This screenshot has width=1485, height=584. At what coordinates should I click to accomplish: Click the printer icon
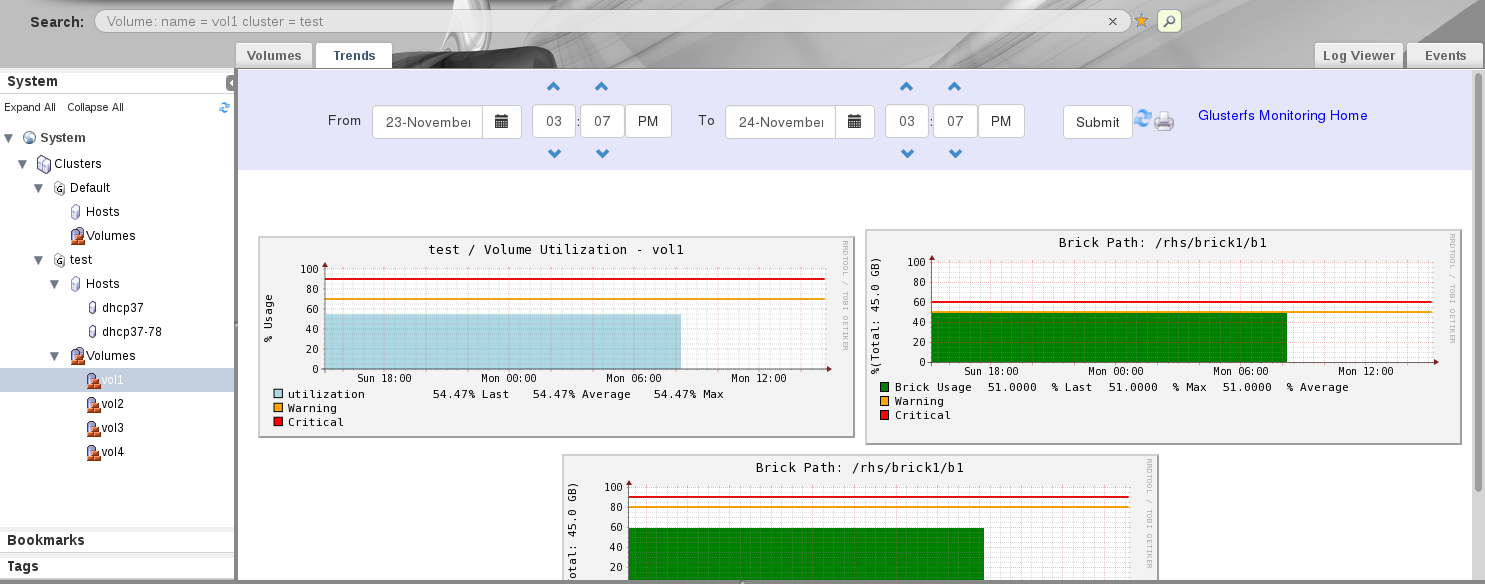tap(1164, 122)
